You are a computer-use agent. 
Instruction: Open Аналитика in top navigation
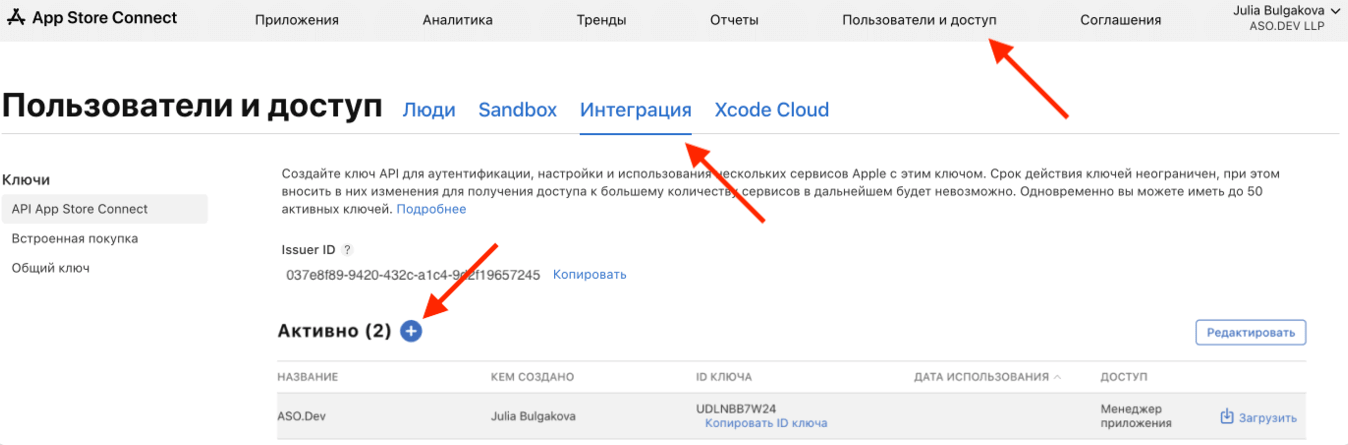tap(457, 20)
